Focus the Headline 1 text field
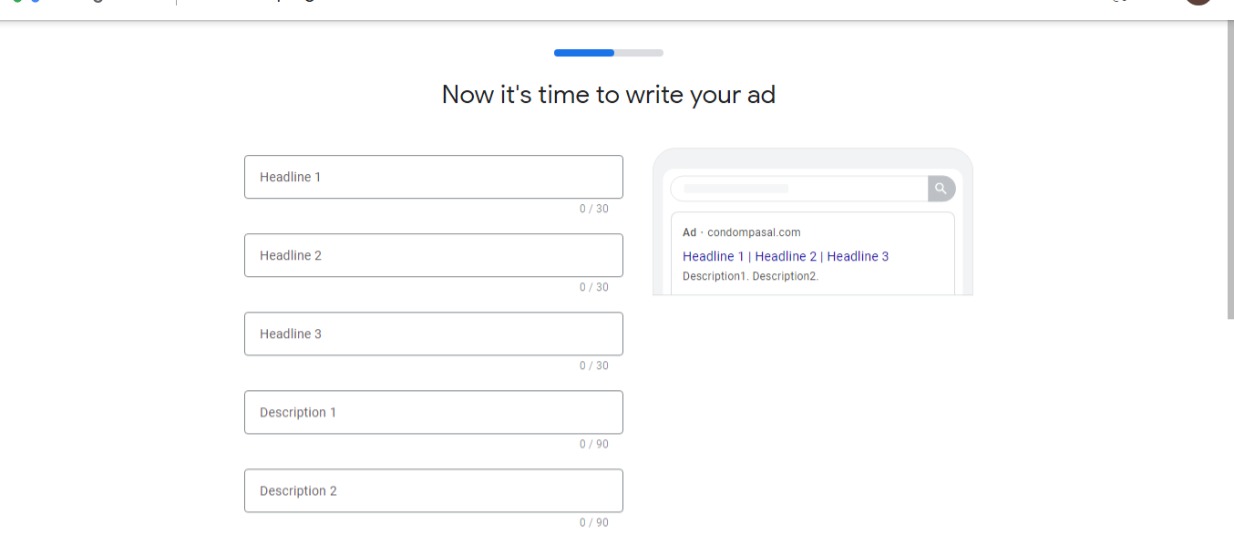1234x560 pixels. pos(433,177)
